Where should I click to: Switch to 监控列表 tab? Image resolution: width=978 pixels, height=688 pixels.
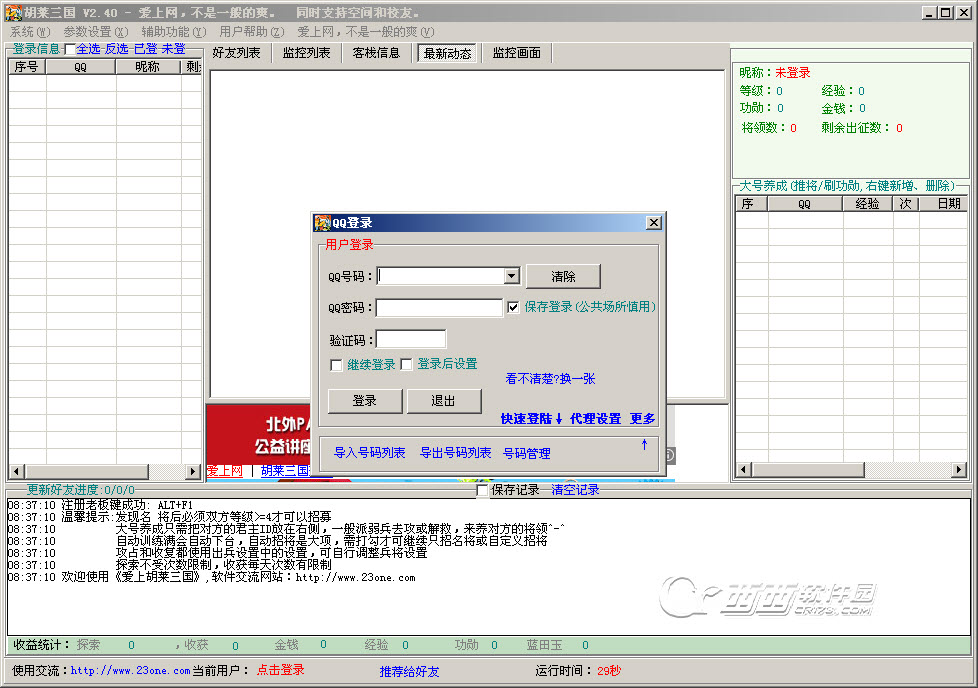(306, 53)
